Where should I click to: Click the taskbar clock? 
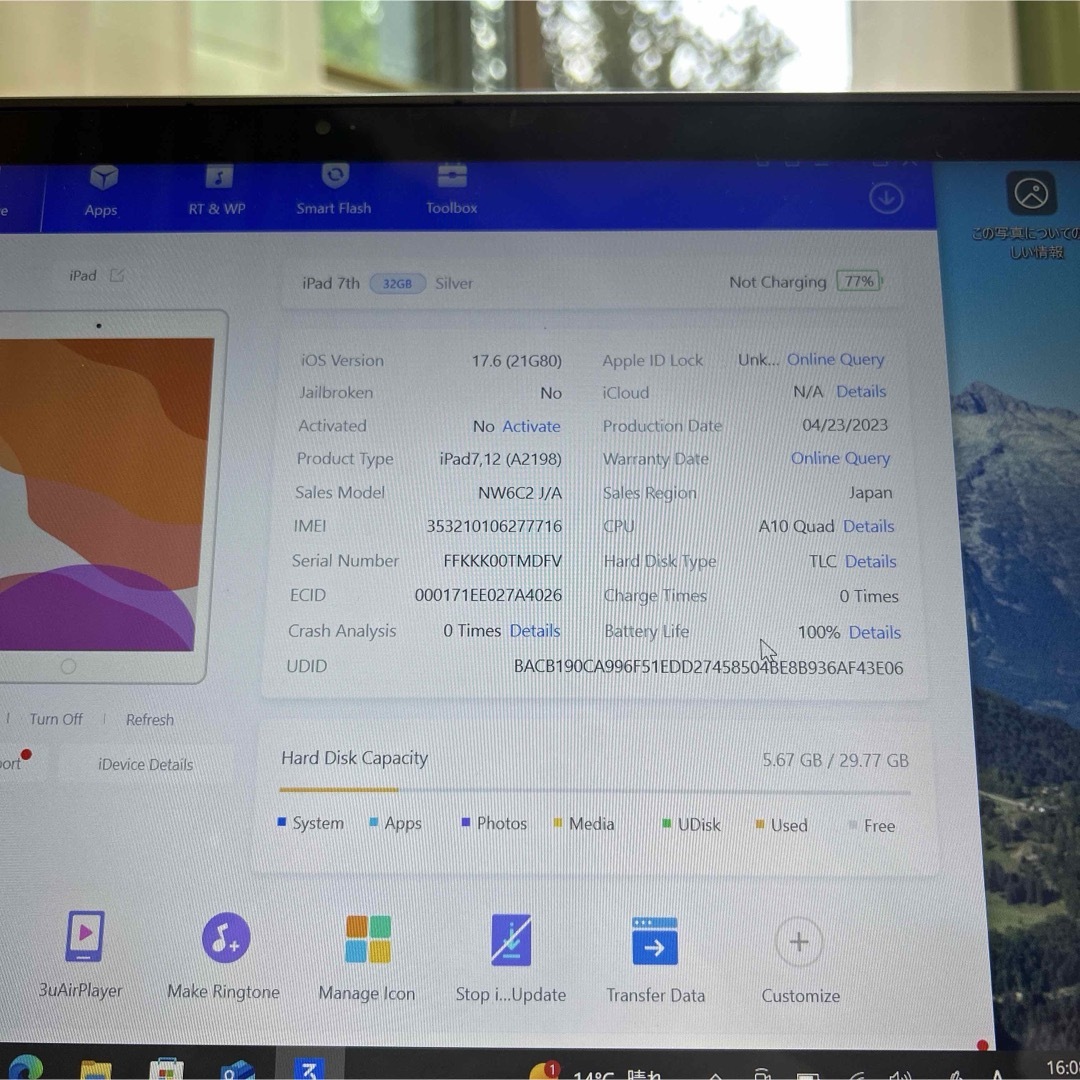coord(1063,1069)
